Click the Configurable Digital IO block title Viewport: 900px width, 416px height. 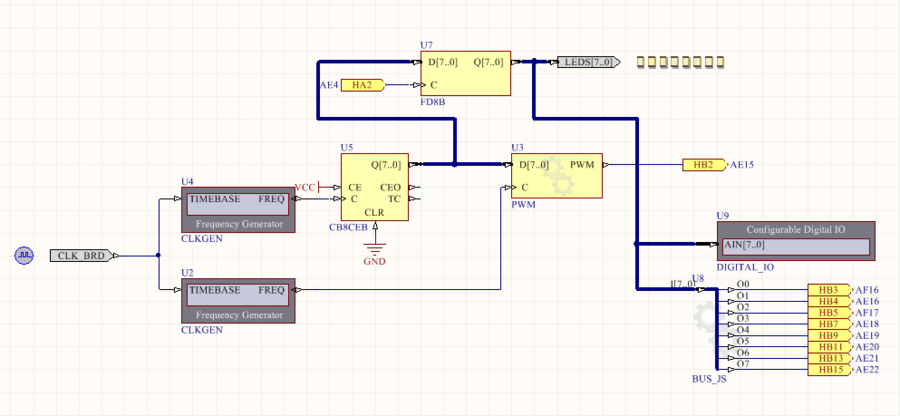tap(795, 229)
